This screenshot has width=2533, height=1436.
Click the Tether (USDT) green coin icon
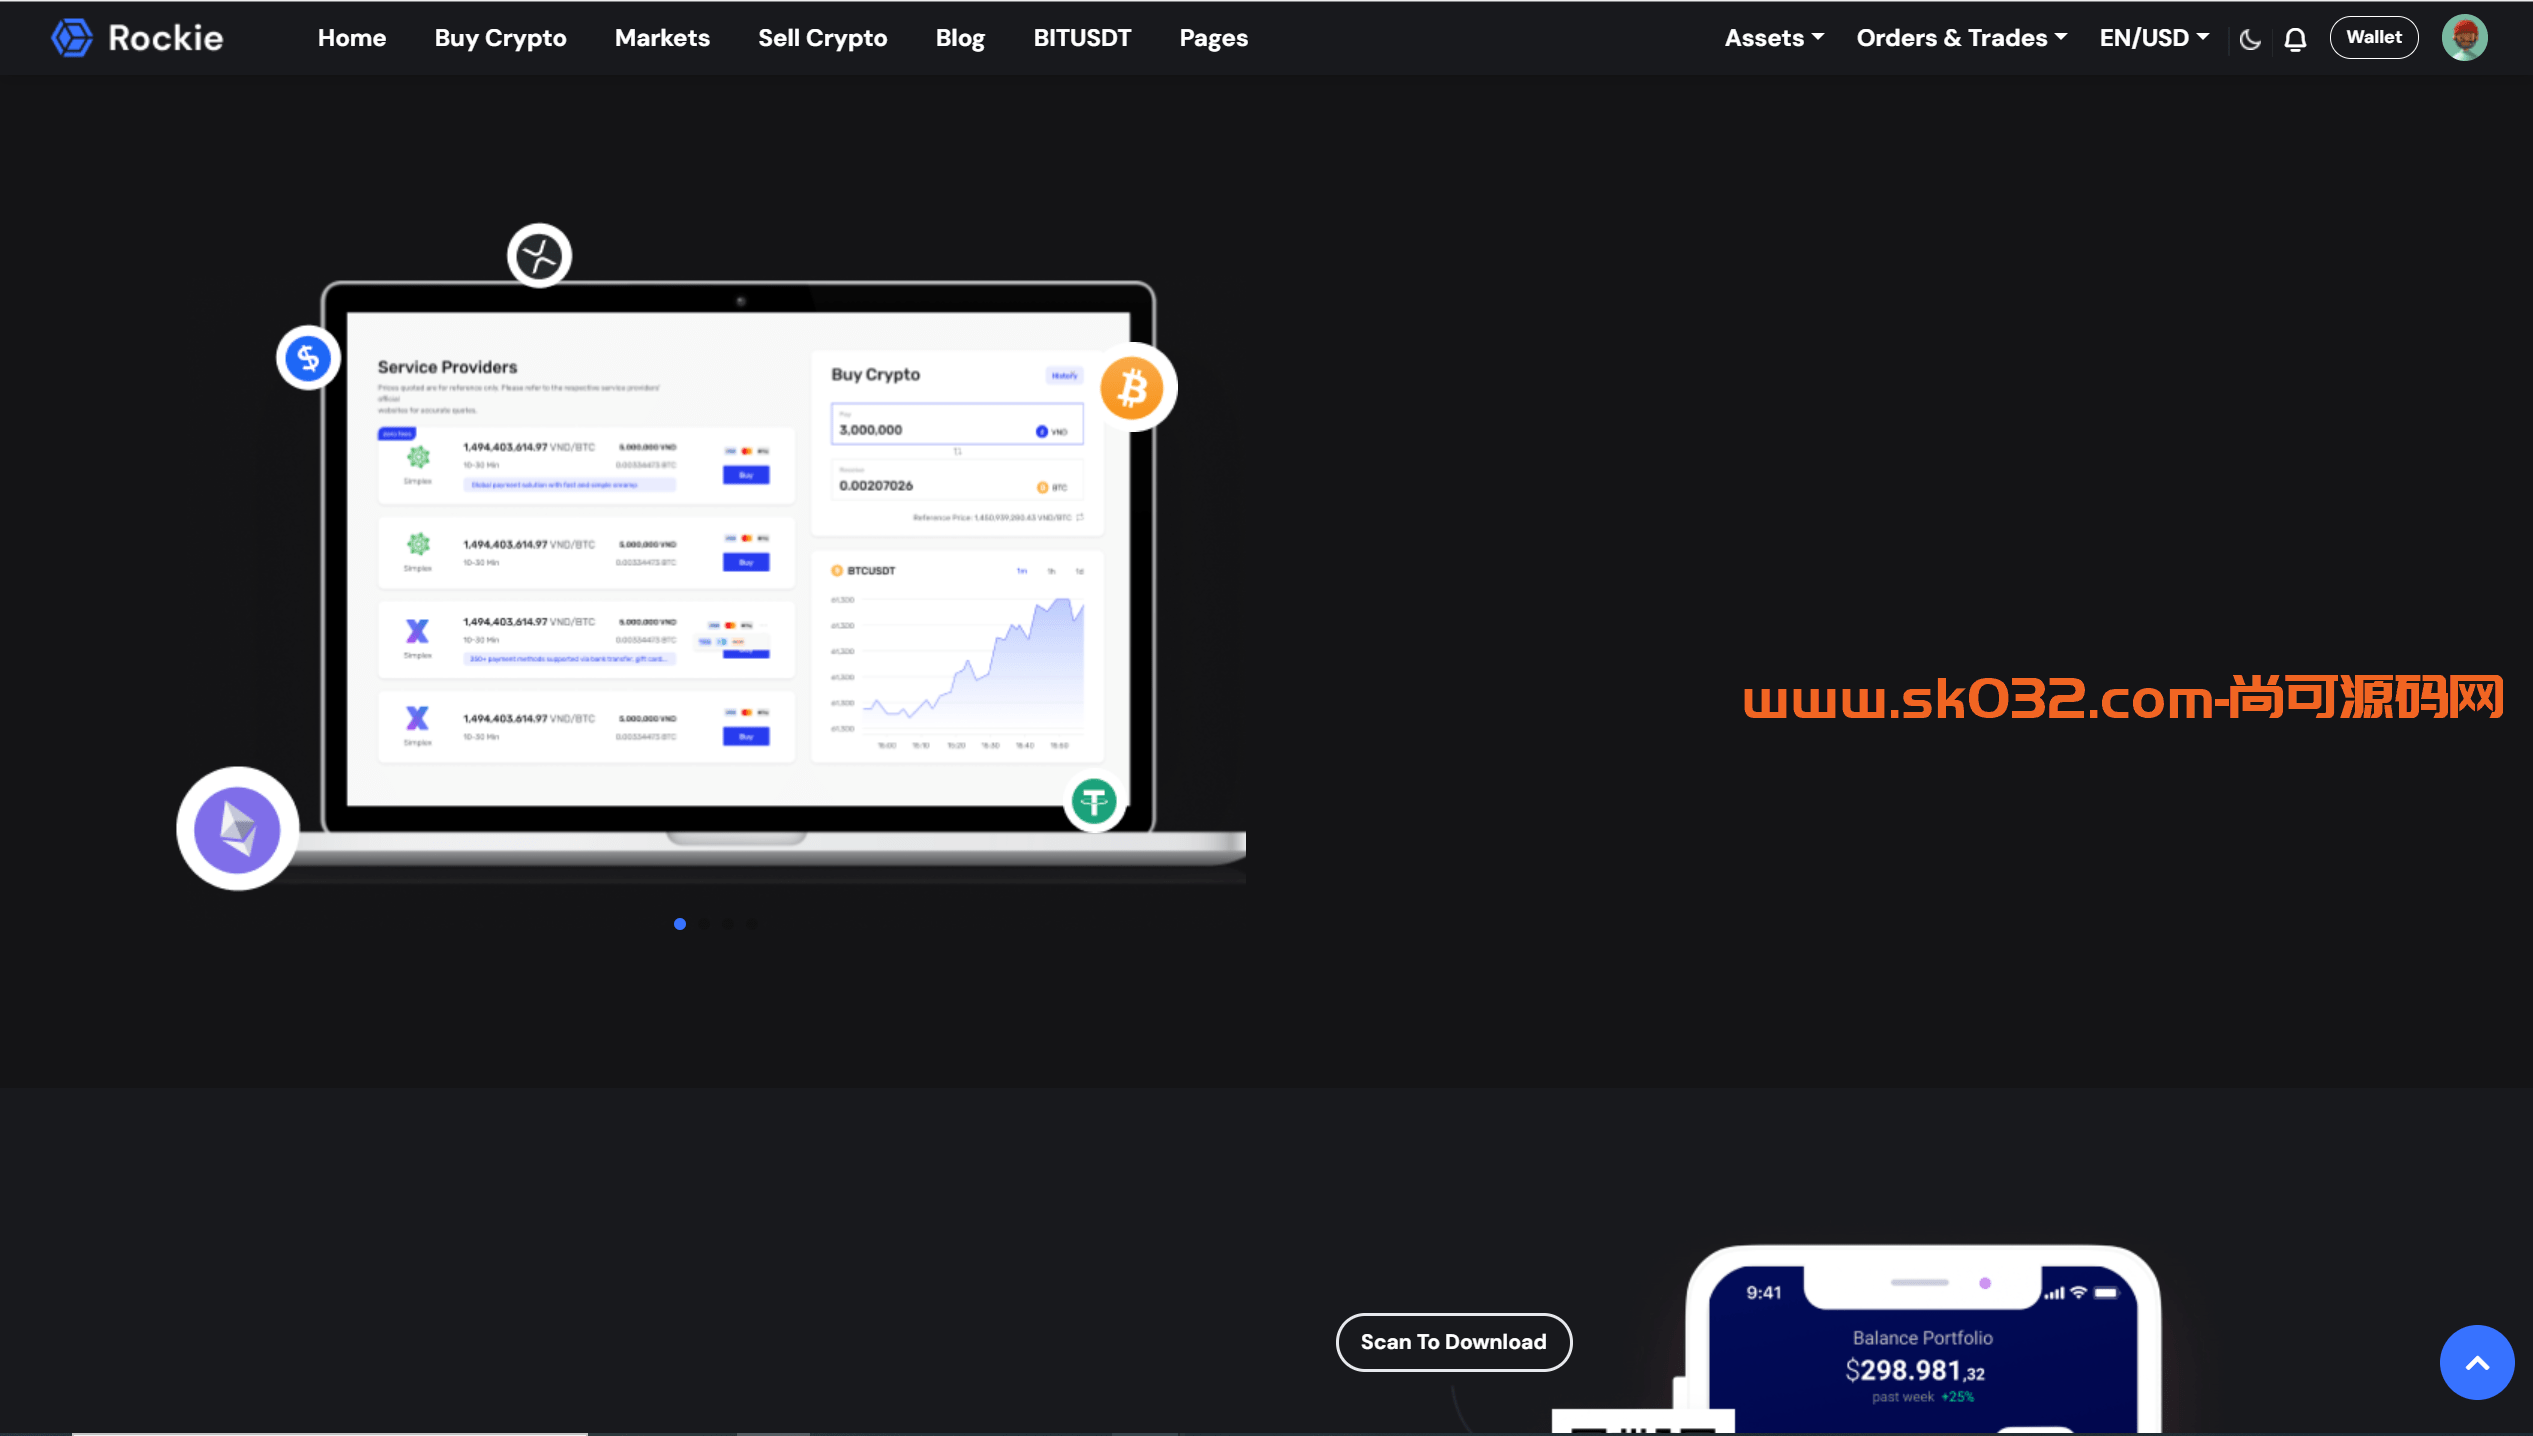click(1093, 802)
